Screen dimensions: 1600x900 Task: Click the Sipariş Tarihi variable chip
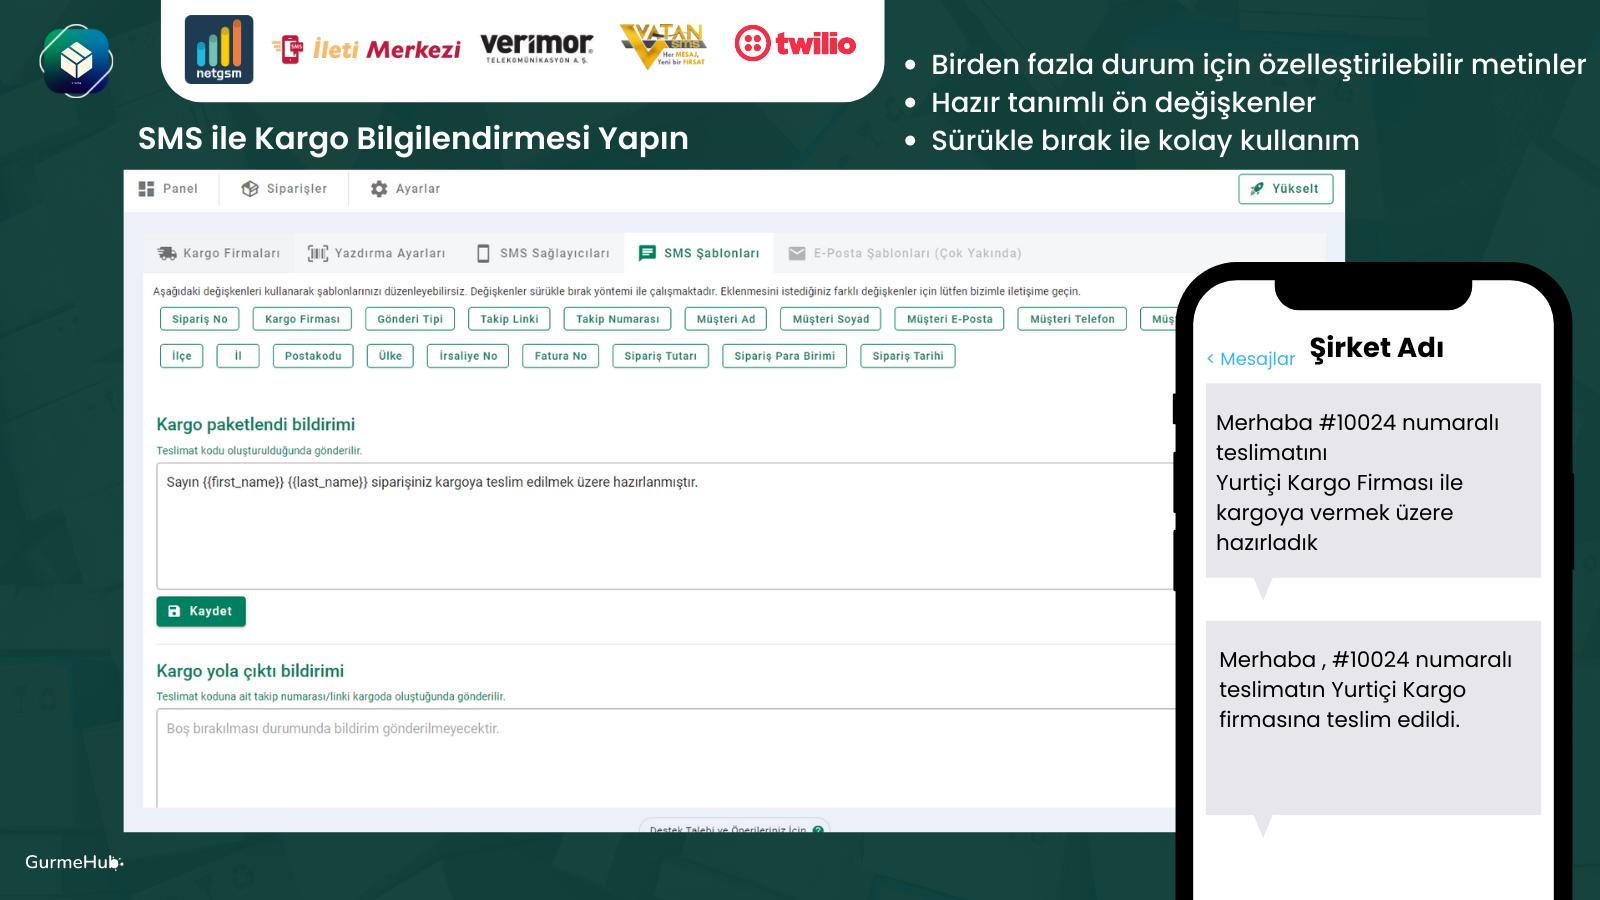908,356
